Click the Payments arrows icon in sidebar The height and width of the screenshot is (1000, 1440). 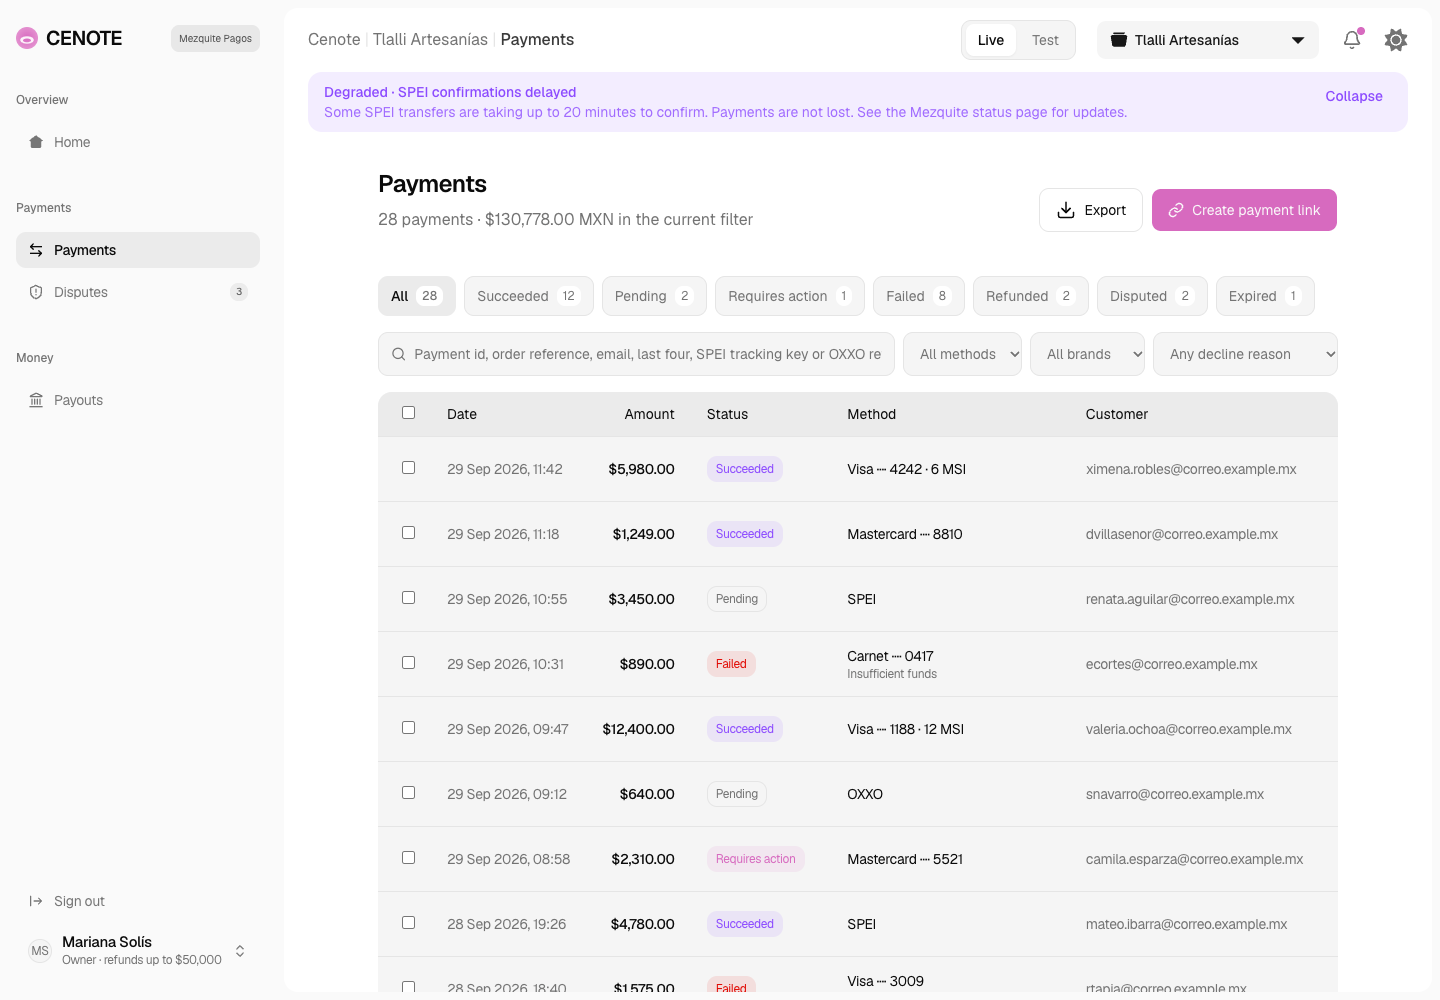[x=36, y=250]
